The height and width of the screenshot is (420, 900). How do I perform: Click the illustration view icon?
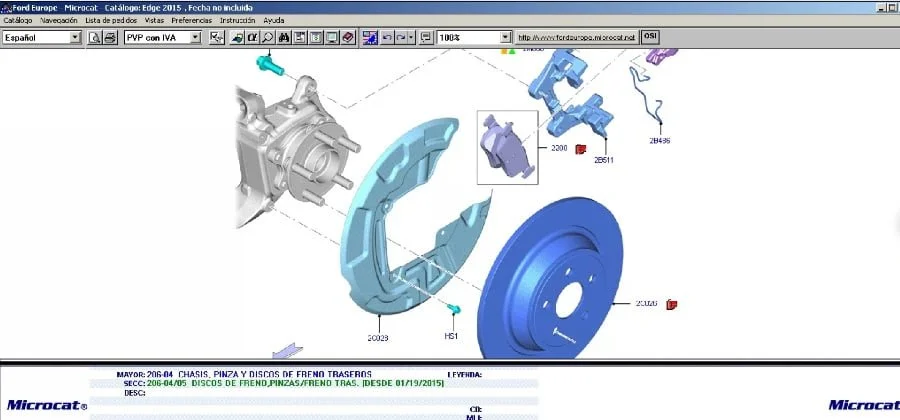point(370,37)
